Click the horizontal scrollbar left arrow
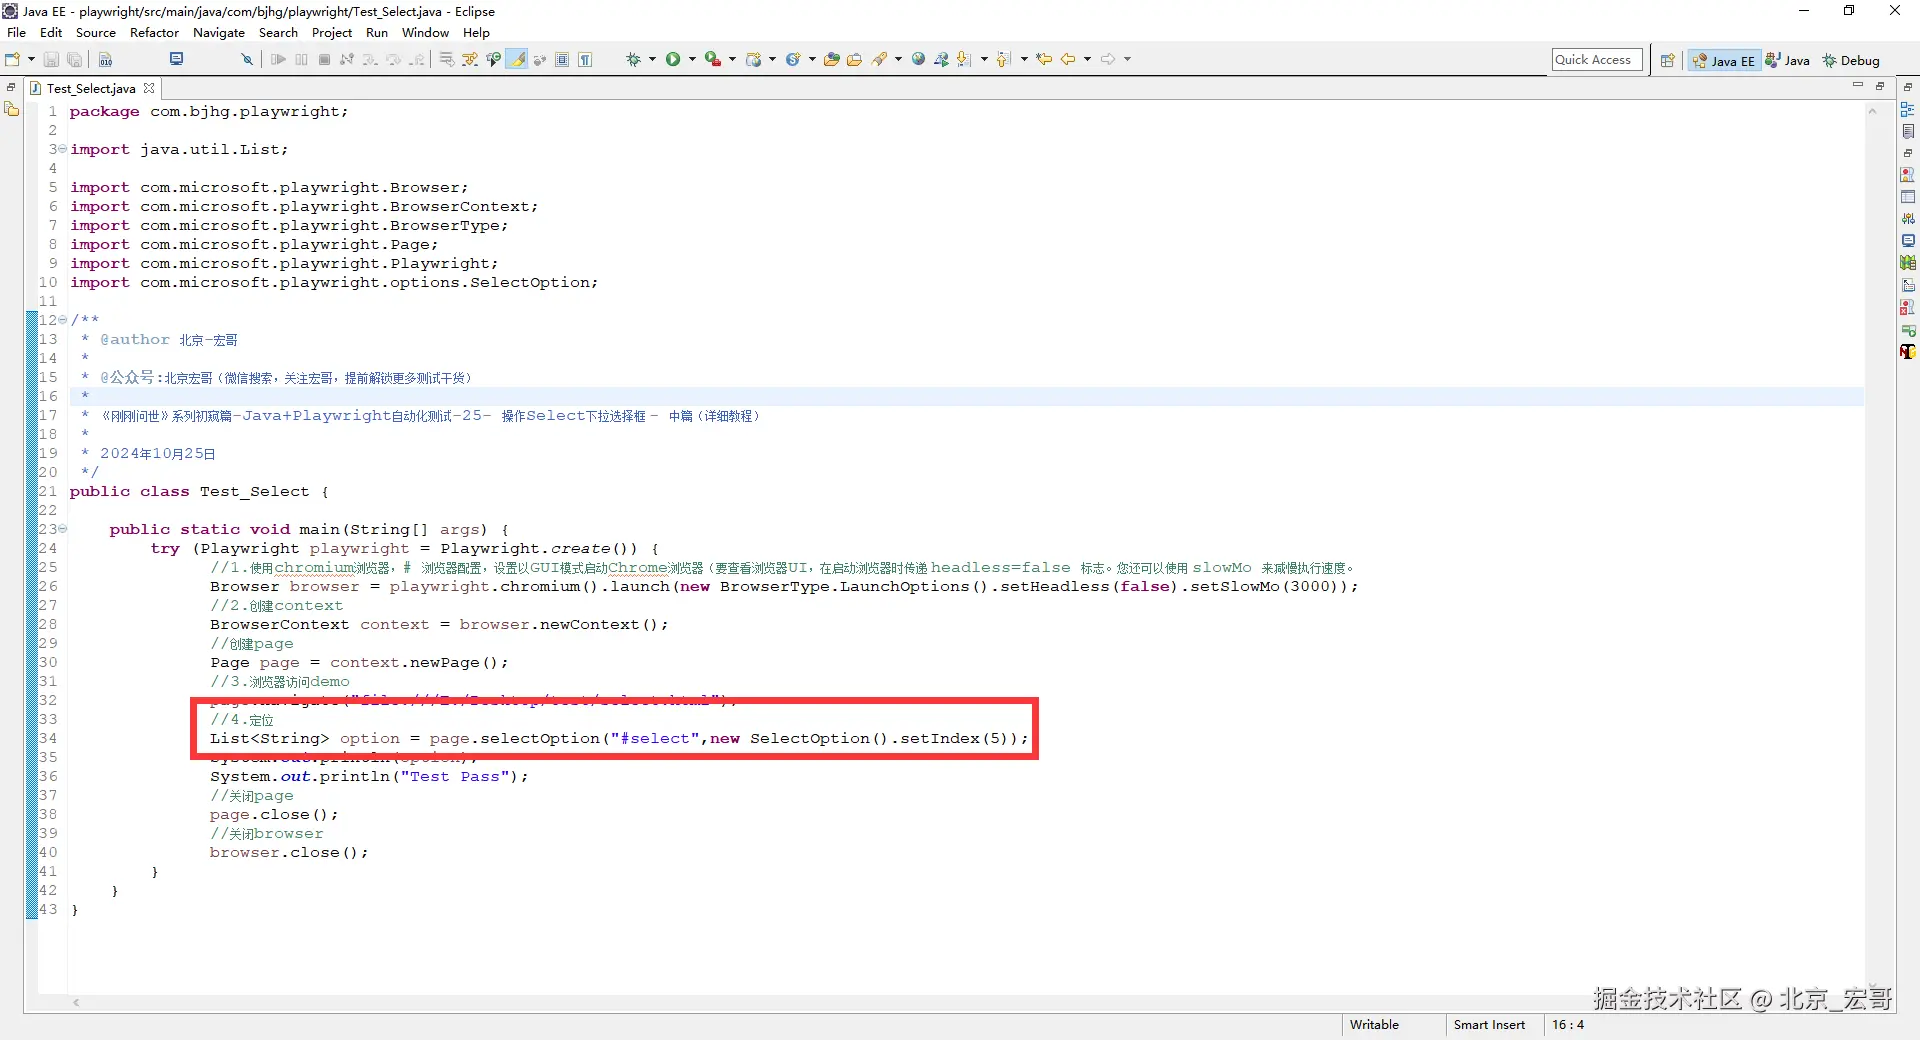Screen dimensions: 1920x1040 tap(76, 1002)
